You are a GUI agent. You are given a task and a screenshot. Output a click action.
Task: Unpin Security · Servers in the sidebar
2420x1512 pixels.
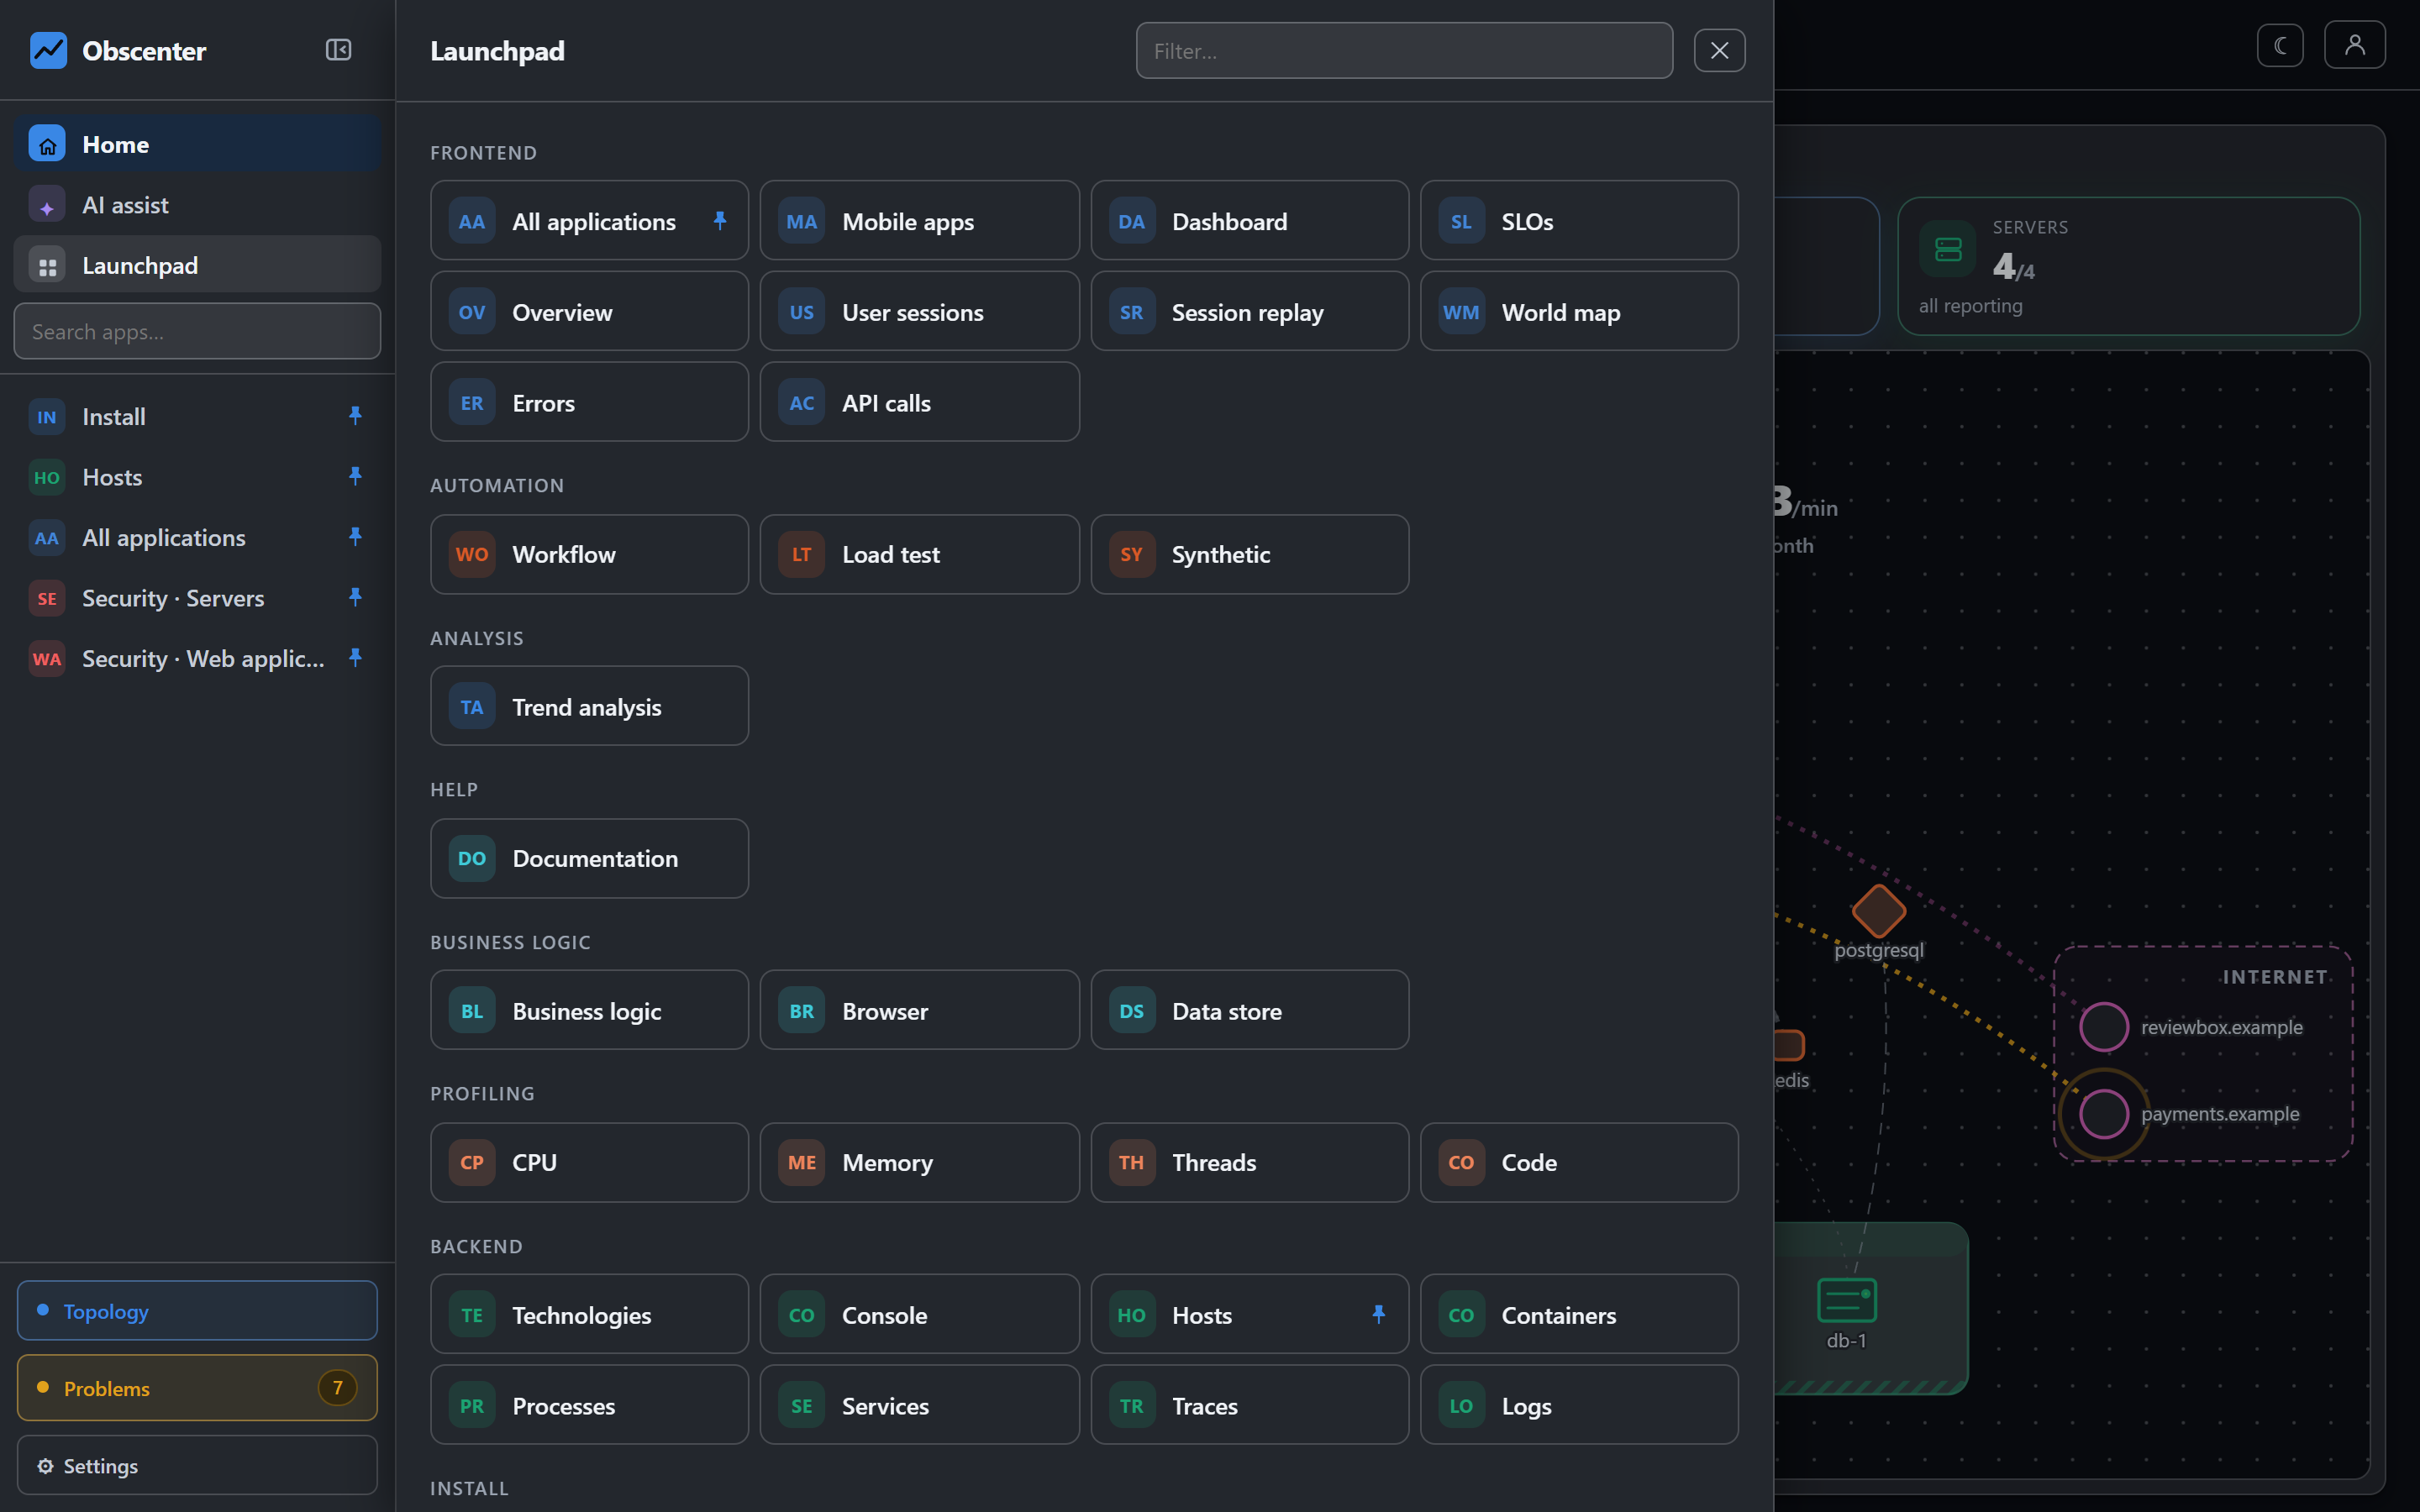pyautogui.click(x=355, y=597)
